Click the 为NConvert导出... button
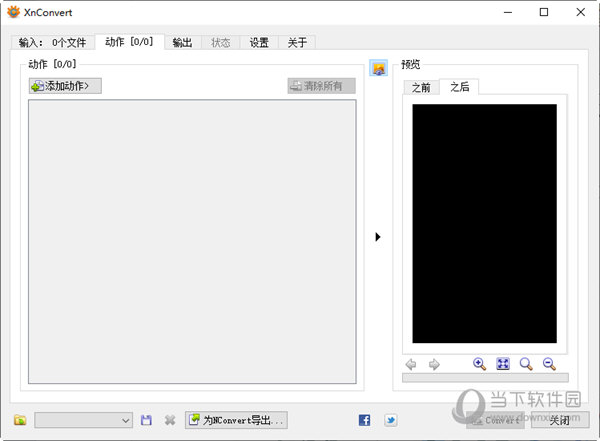This screenshot has width=600, height=441. [236, 420]
